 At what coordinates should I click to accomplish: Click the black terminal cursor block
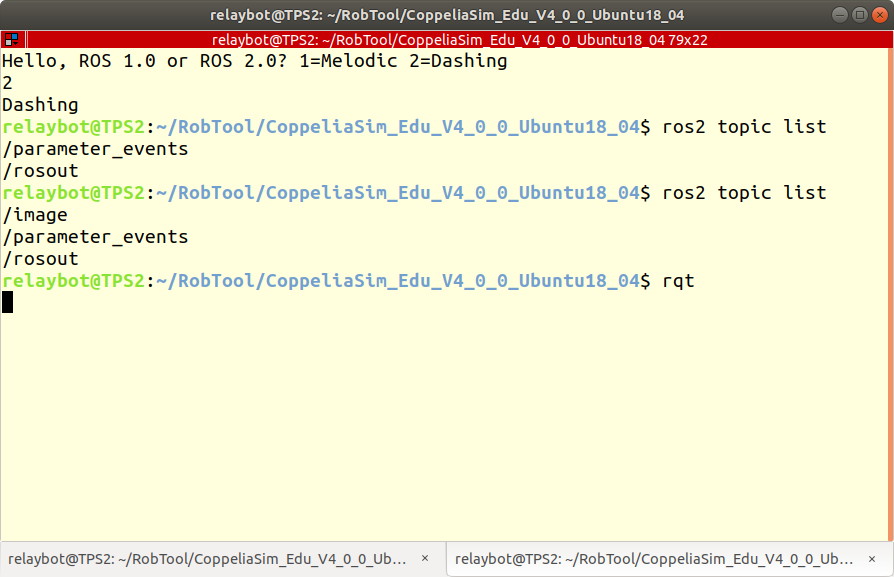click(7, 302)
